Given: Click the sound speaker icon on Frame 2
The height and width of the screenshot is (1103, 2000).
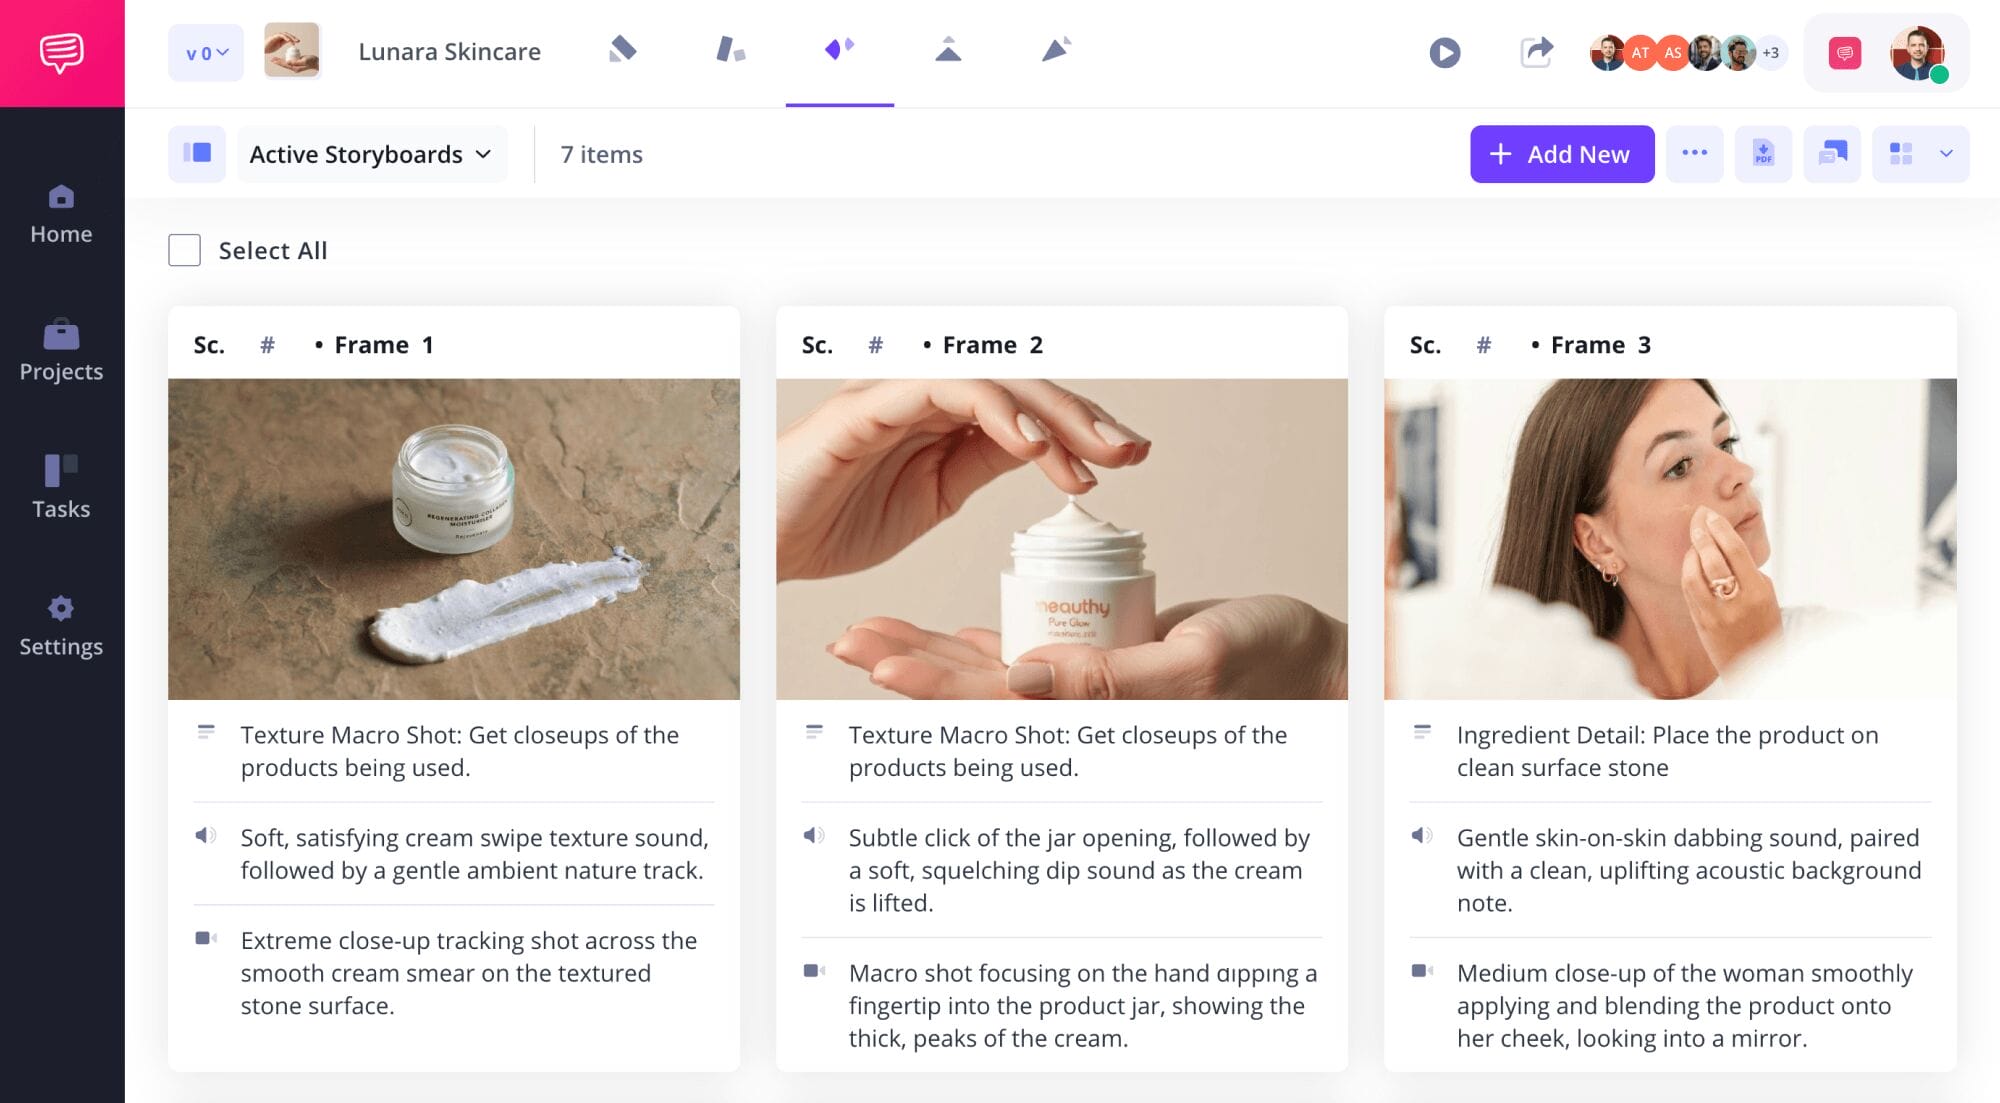Looking at the screenshot, I should (x=814, y=835).
